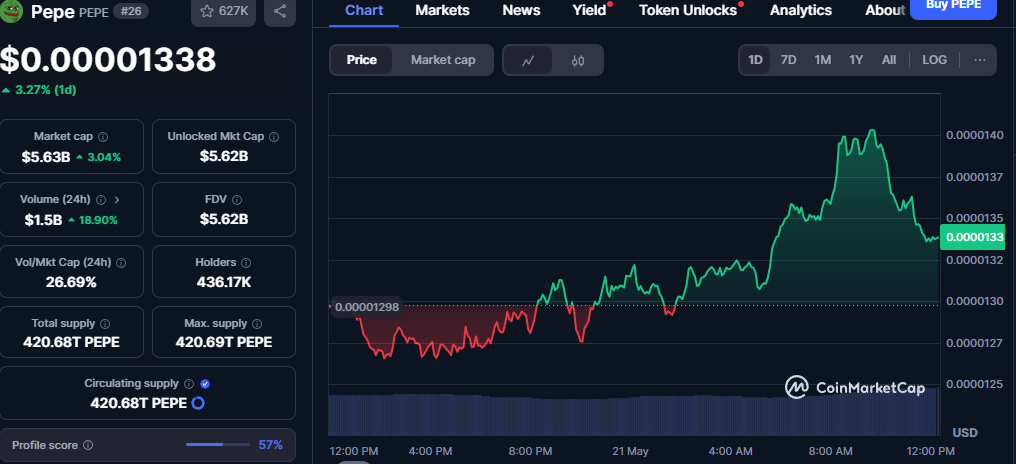Open info icon next to Total supply
The width and height of the screenshot is (1016, 464).
point(105,323)
